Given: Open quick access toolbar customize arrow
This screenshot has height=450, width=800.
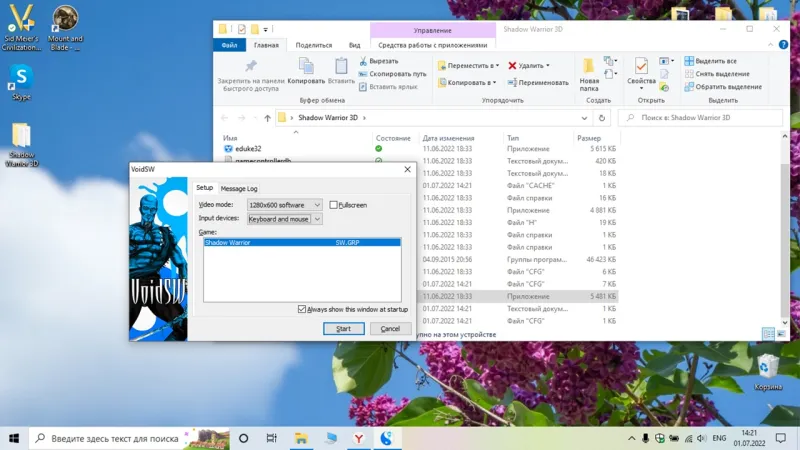Looking at the screenshot, I should (265, 30).
